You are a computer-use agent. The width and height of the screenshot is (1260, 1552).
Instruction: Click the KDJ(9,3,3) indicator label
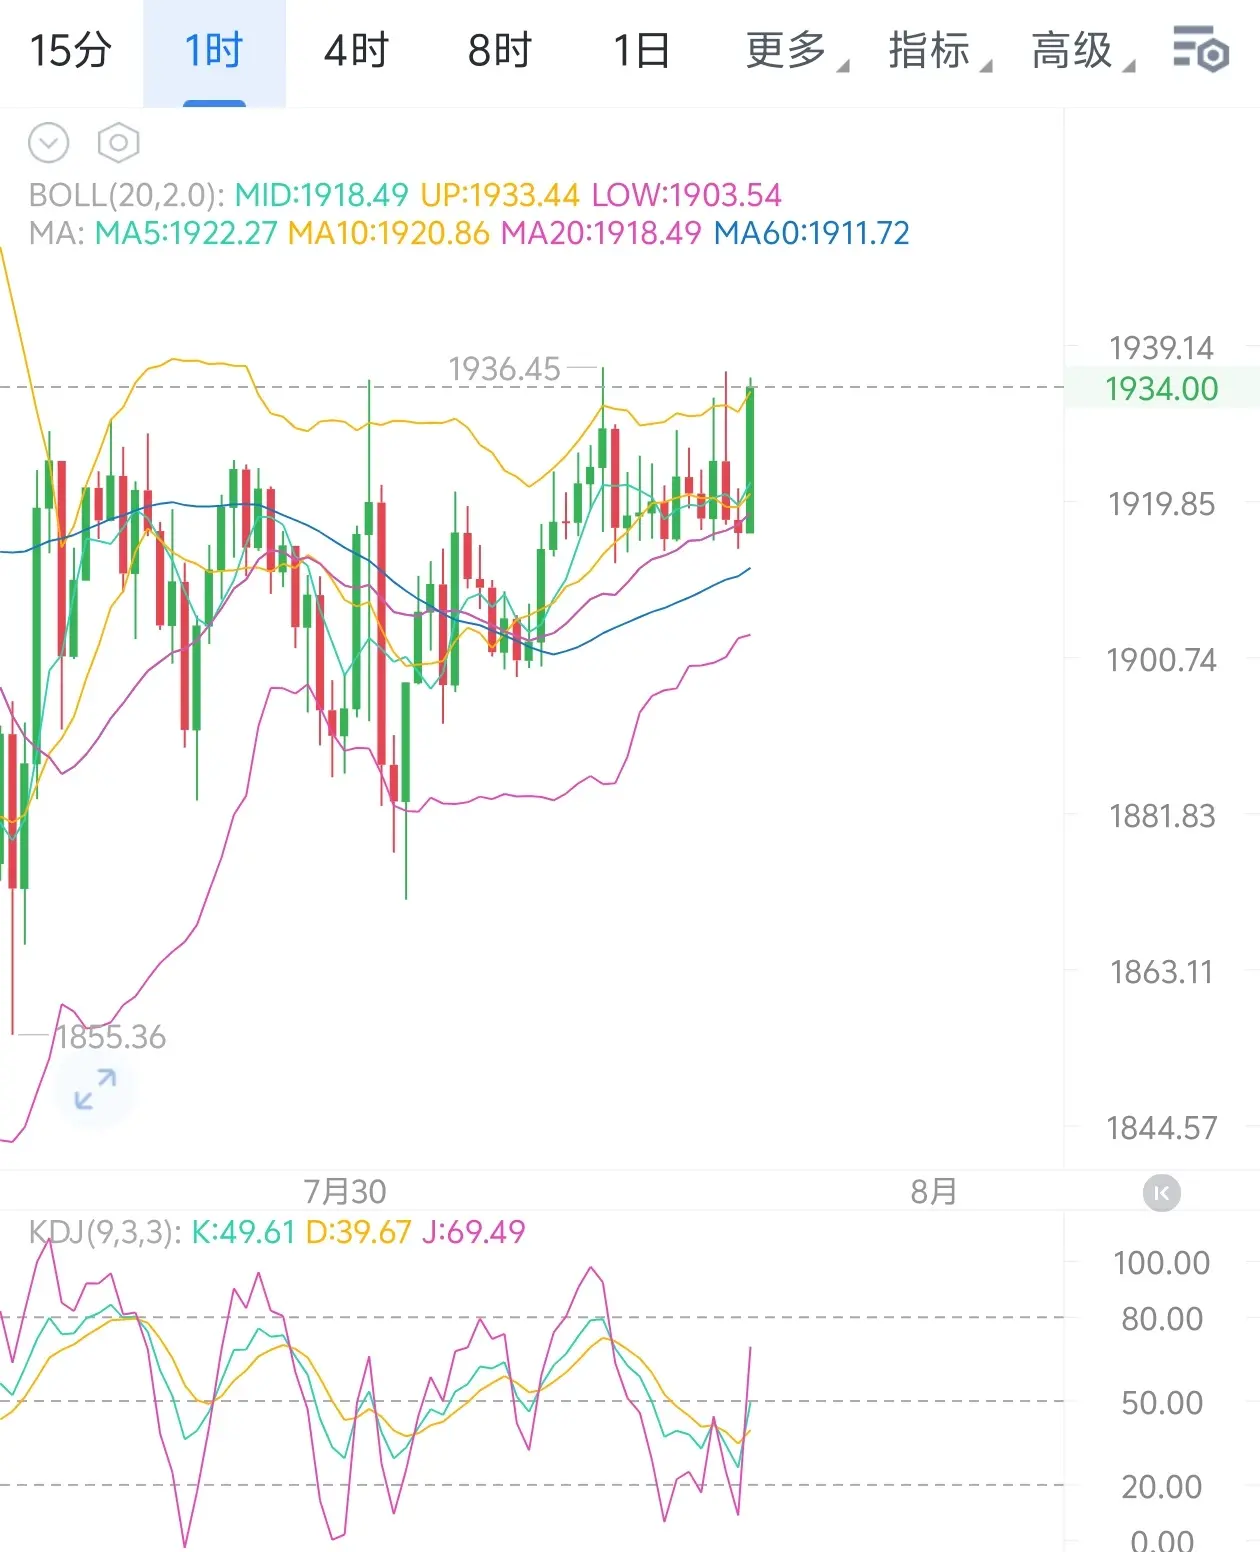[105, 1232]
